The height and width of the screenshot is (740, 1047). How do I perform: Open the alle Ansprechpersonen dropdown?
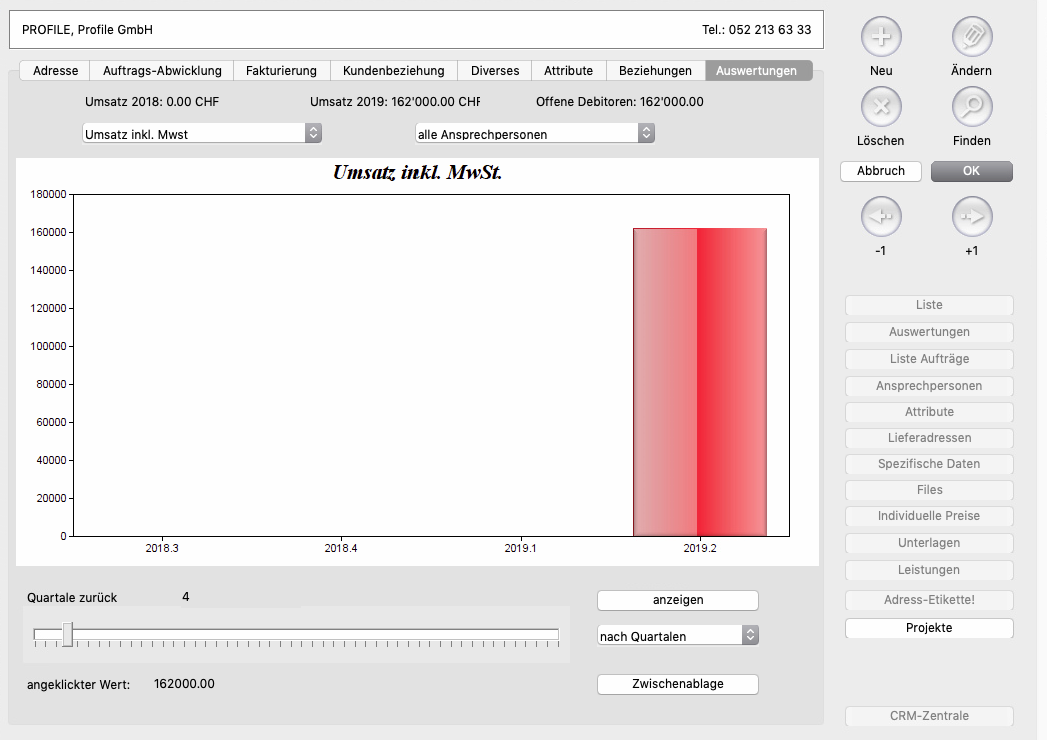pyautogui.click(x=535, y=133)
